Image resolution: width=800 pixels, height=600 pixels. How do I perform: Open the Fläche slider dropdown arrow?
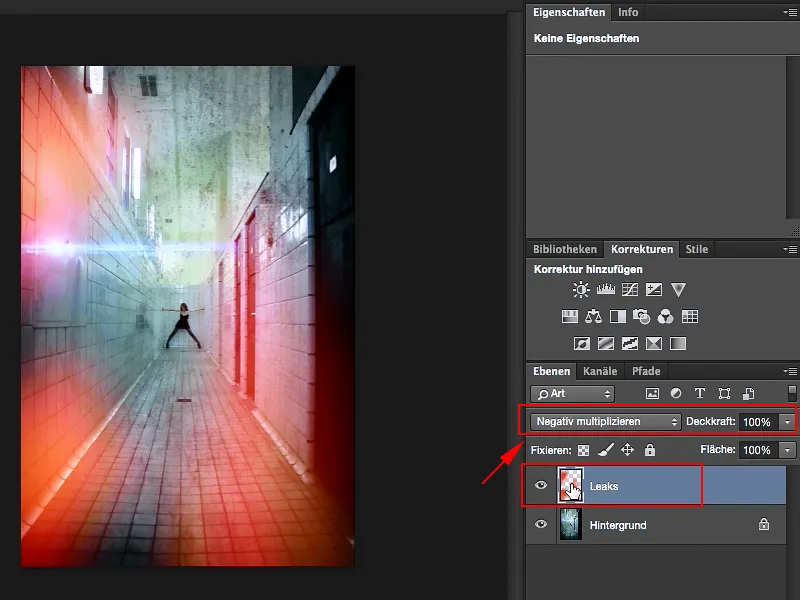click(x=787, y=450)
